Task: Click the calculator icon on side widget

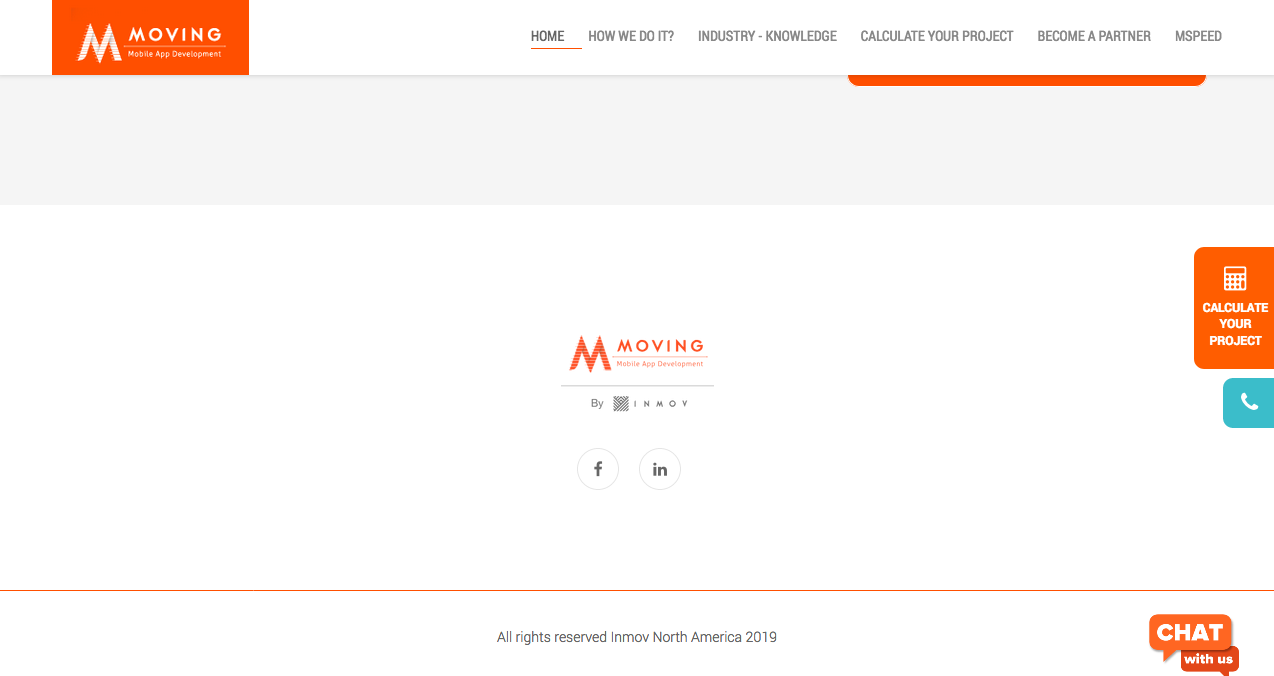Action: (x=1235, y=279)
